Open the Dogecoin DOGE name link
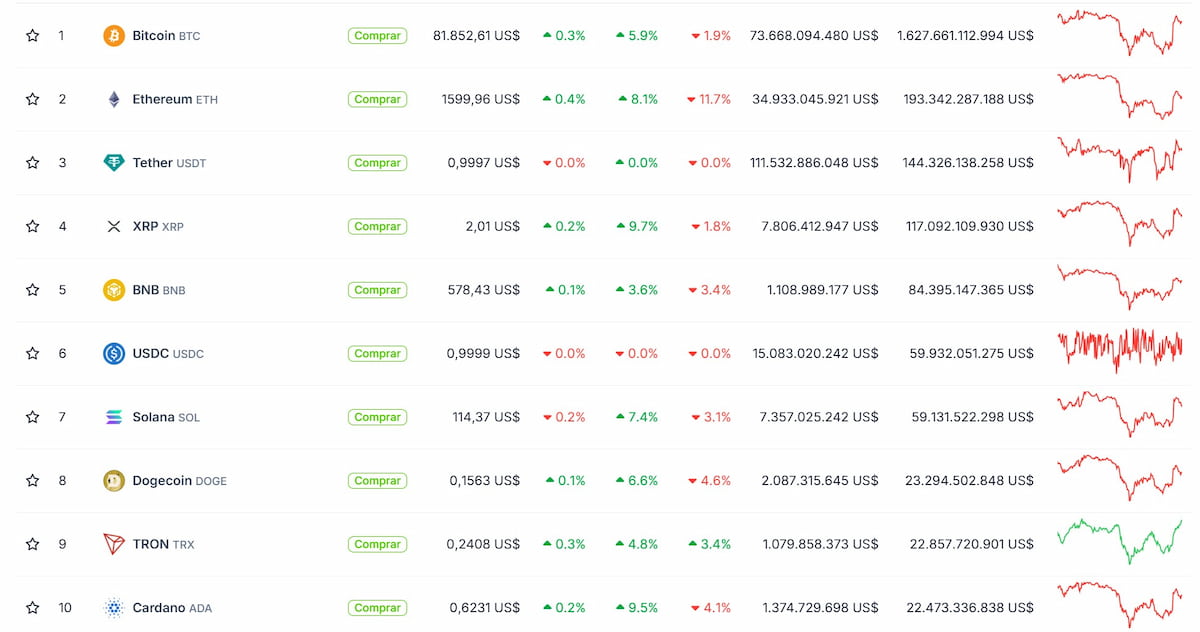This screenshot has height=632, width=1200. coord(180,481)
